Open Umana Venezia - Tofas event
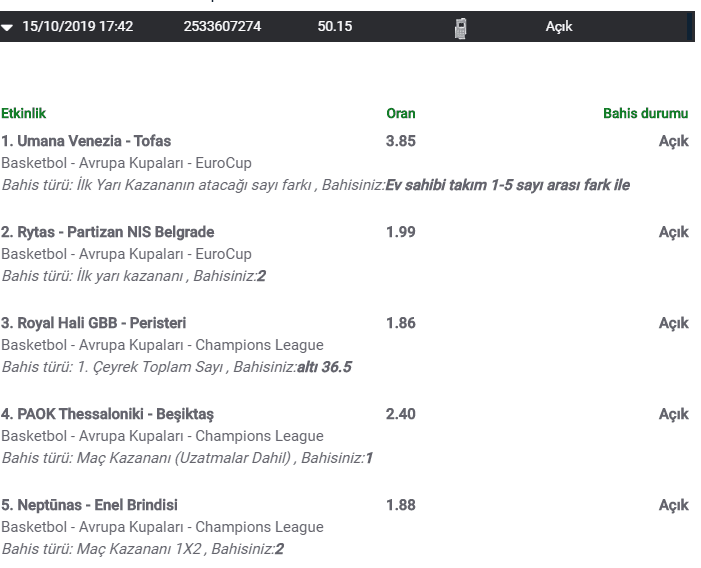This screenshot has width=701, height=568. coord(86,141)
